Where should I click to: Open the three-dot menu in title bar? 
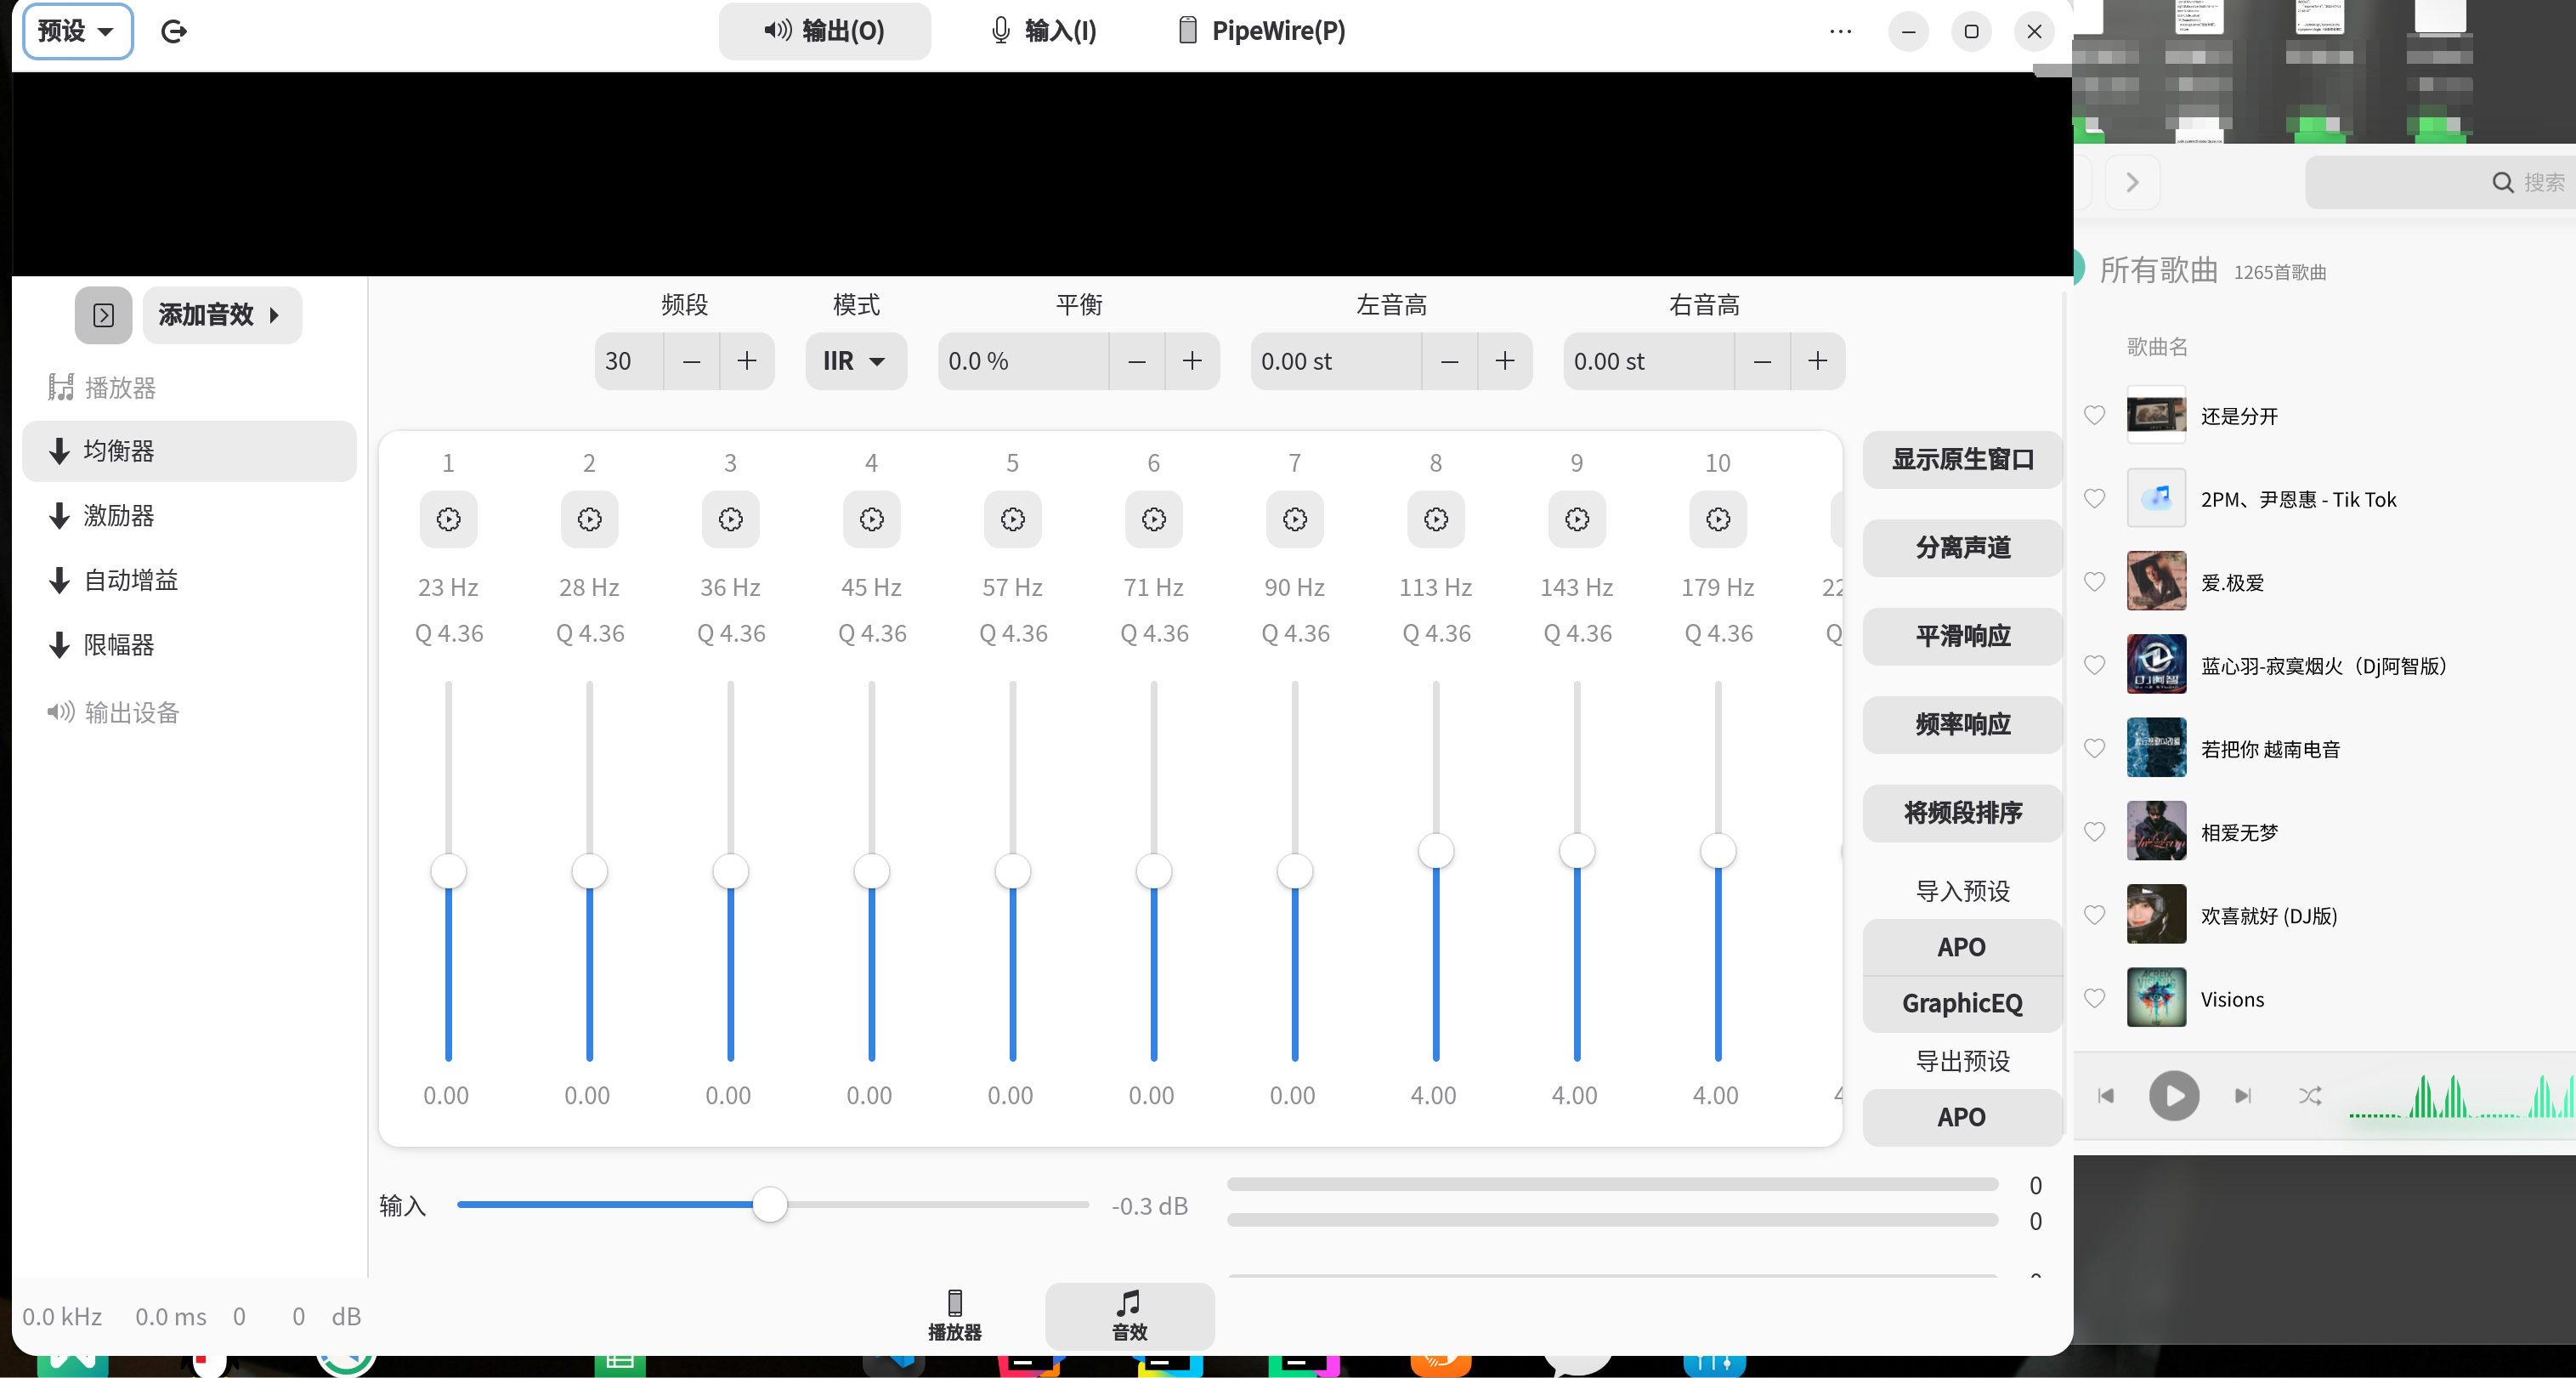[x=1840, y=31]
